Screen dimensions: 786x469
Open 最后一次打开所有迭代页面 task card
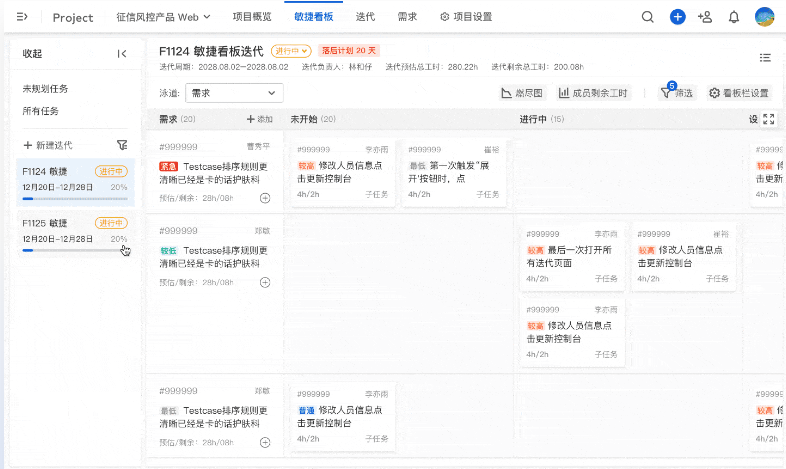572,257
